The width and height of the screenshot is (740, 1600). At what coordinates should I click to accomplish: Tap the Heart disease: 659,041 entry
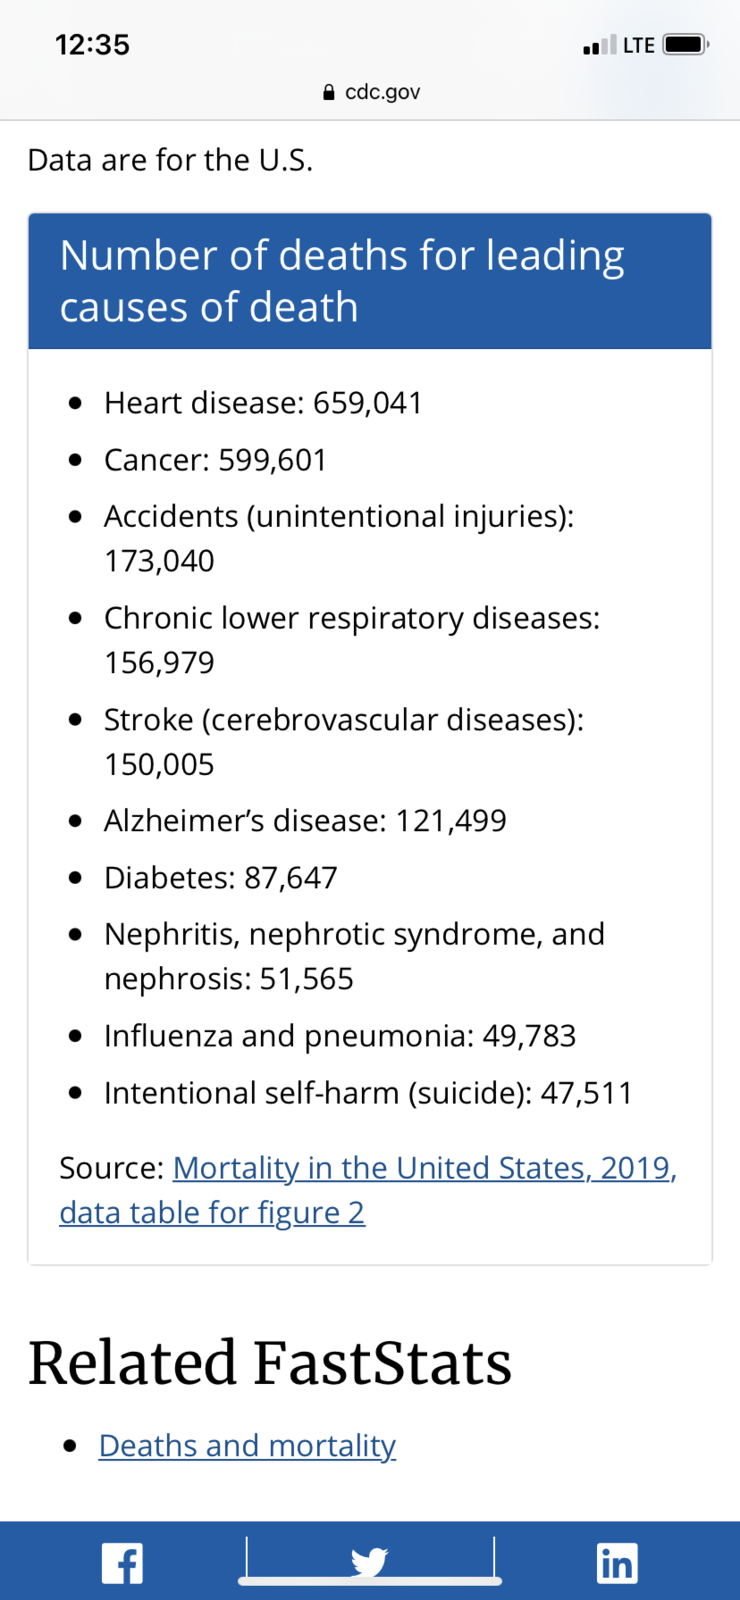click(x=263, y=403)
